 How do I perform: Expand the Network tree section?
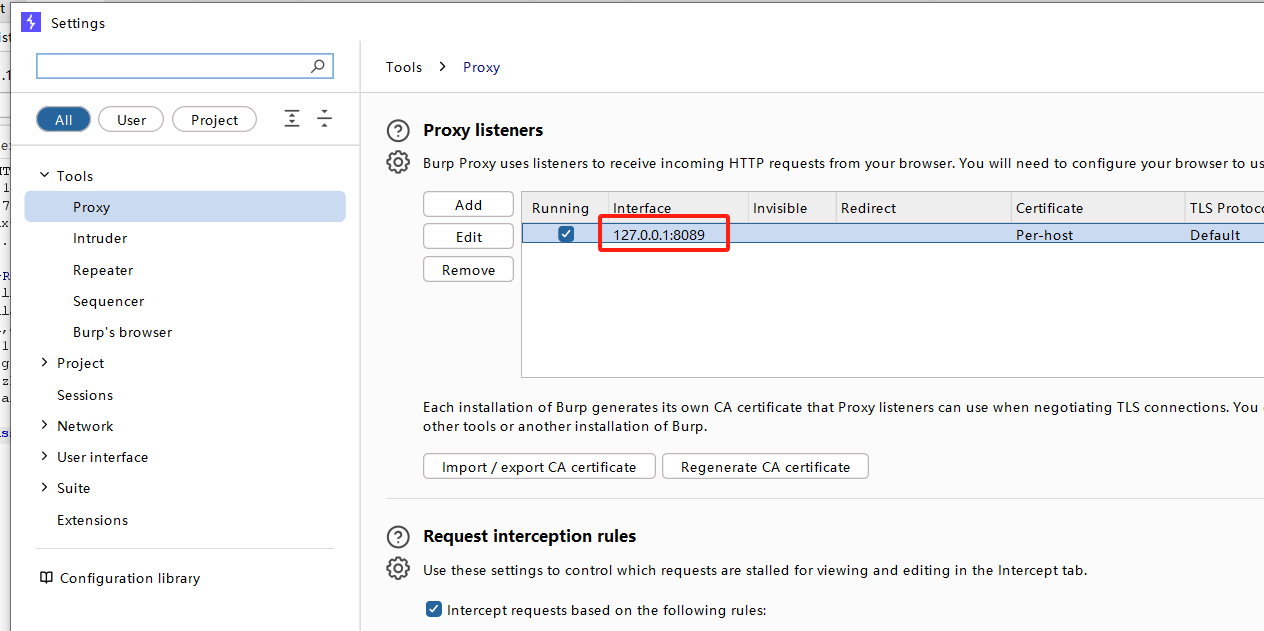[x=44, y=425]
